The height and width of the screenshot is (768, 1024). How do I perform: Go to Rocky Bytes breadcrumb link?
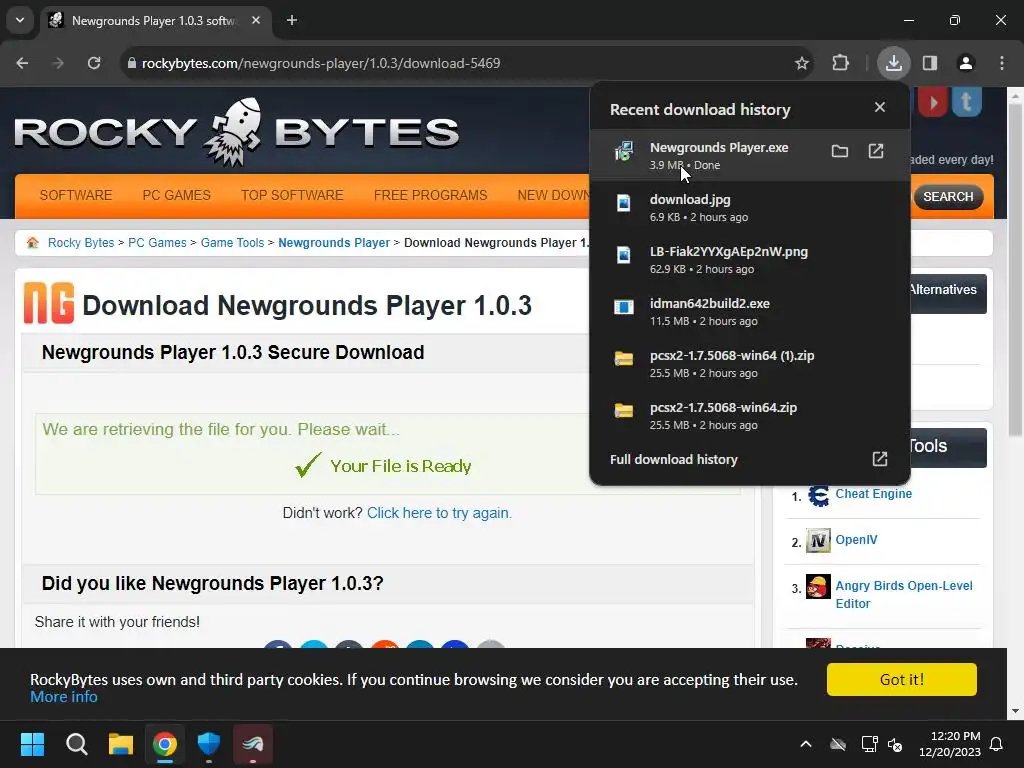(x=81, y=243)
